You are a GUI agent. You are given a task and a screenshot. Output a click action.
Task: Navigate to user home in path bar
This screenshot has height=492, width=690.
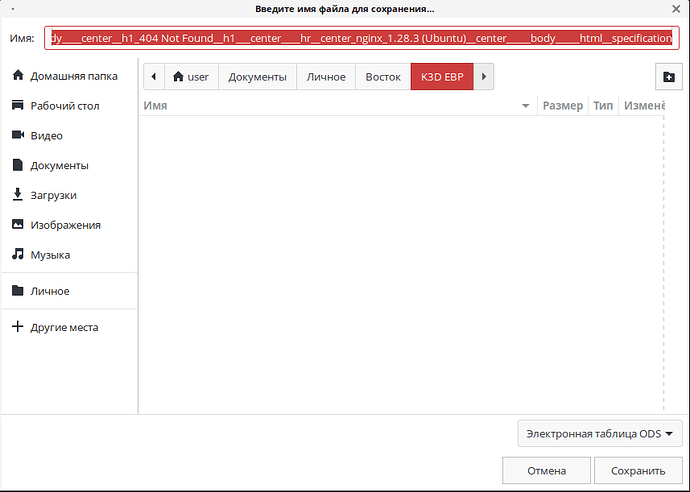pos(191,77)
